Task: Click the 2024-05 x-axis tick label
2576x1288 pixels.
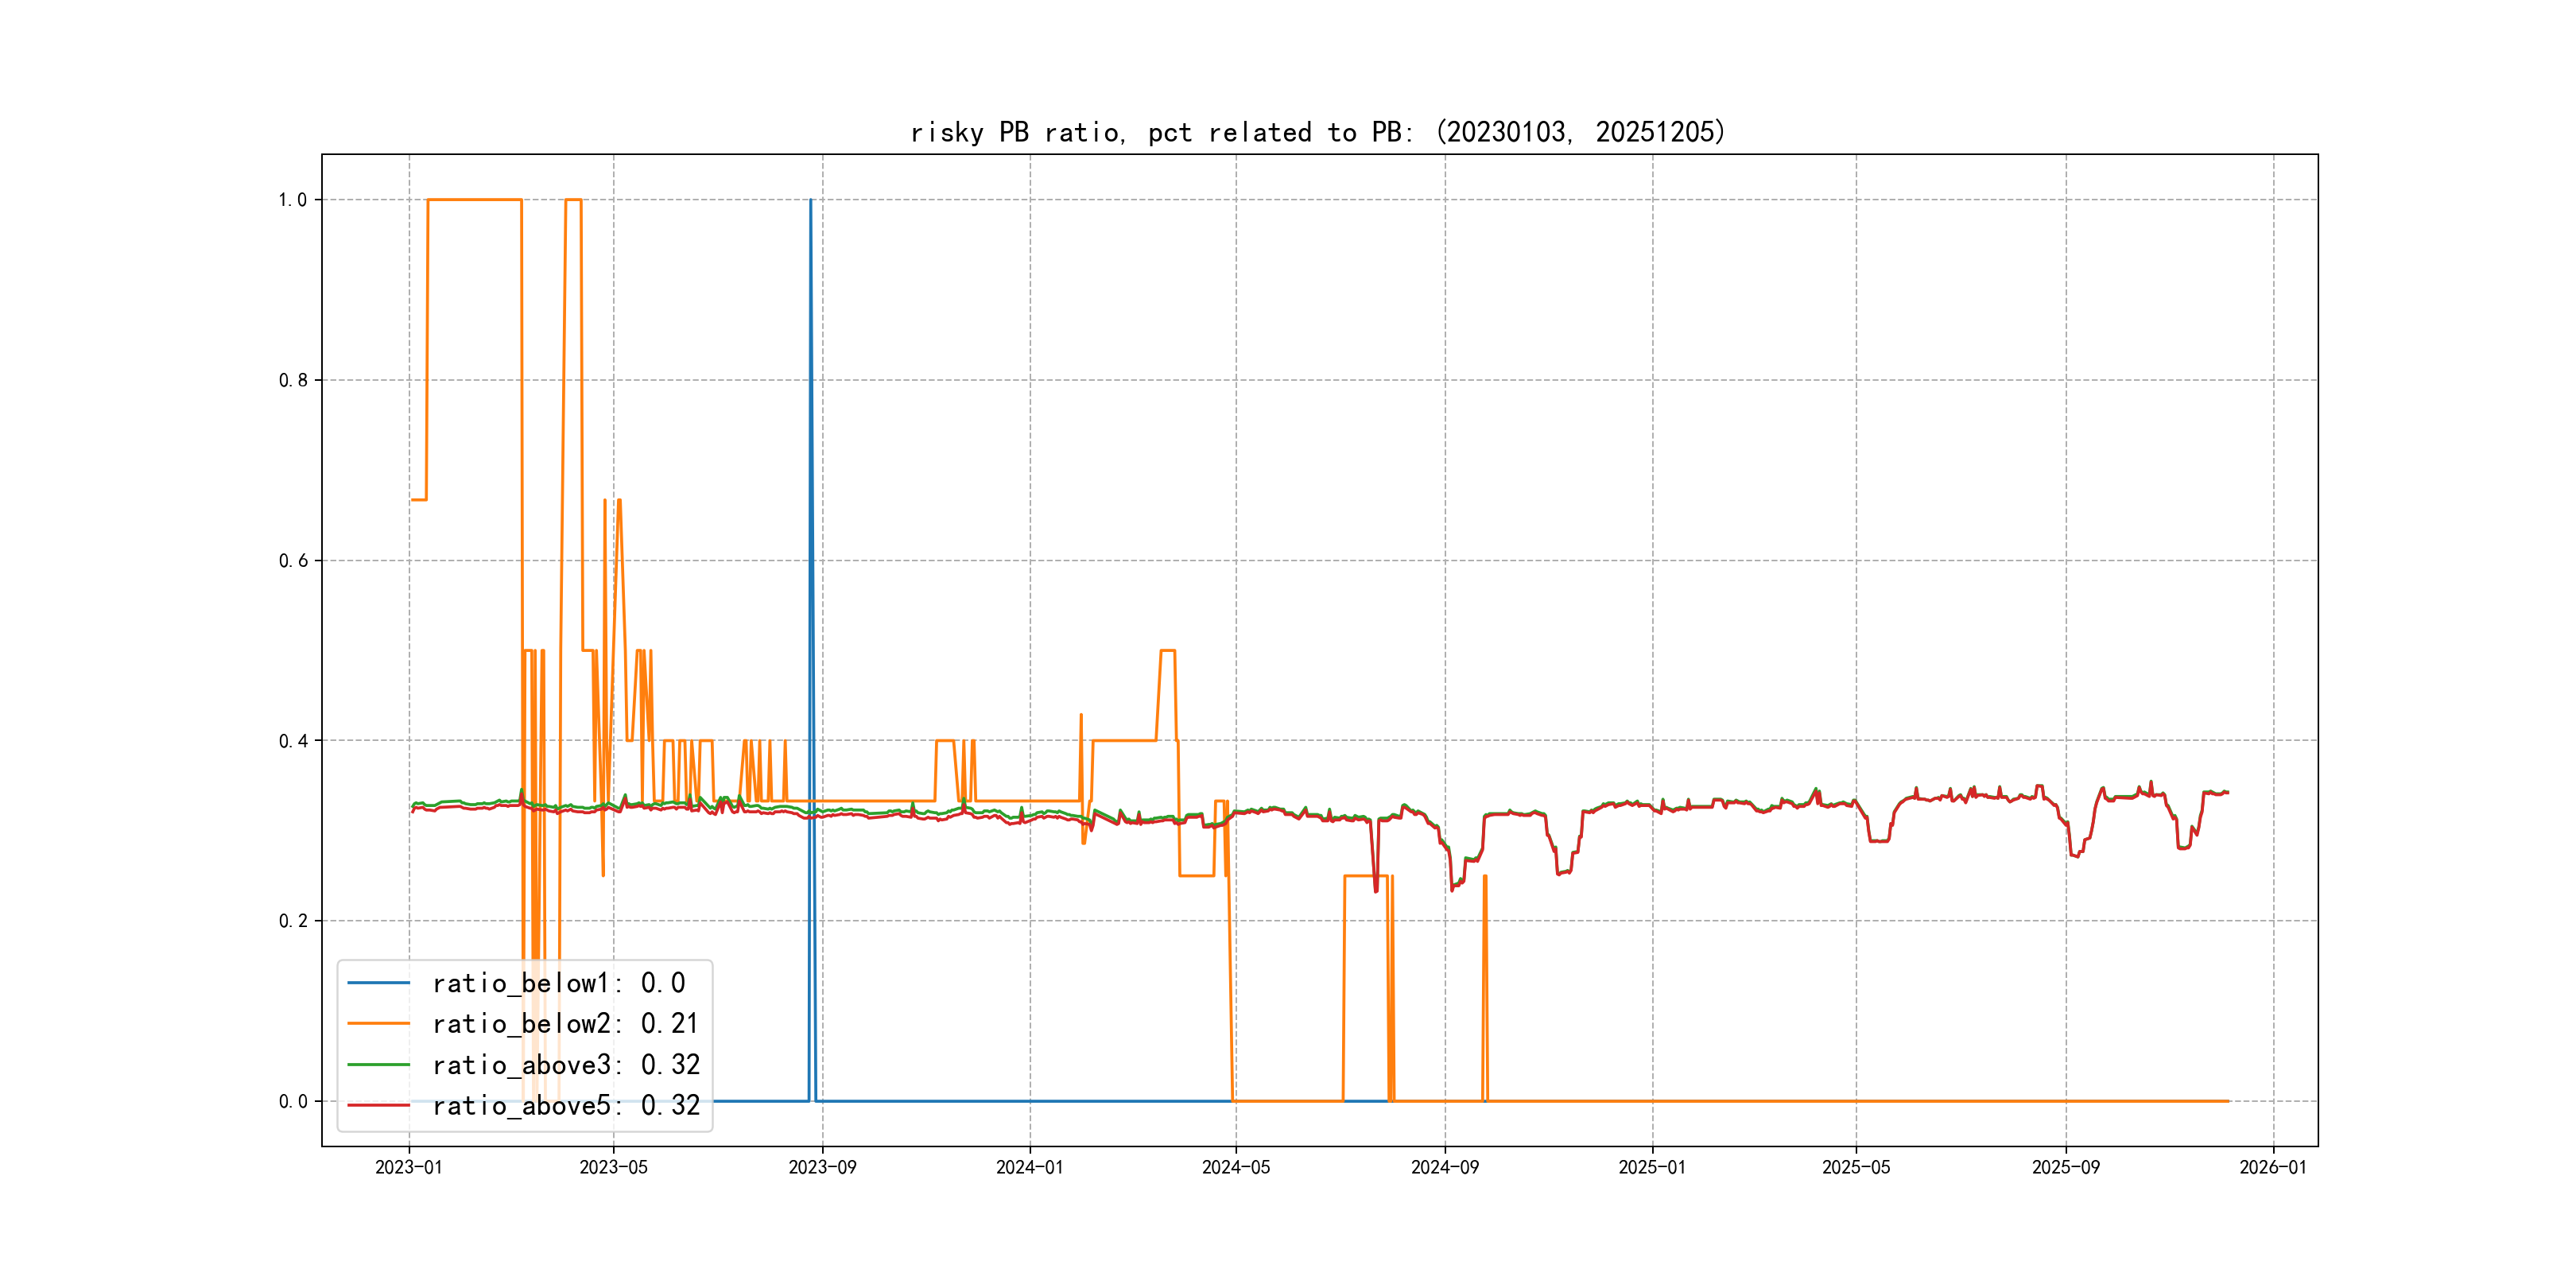Action: point(1236,1168)
